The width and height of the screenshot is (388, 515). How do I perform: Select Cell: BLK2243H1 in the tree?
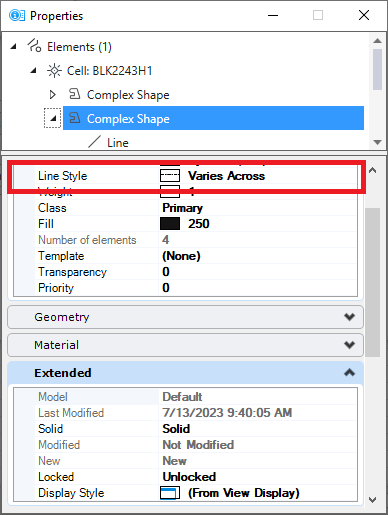click(109, 71)
